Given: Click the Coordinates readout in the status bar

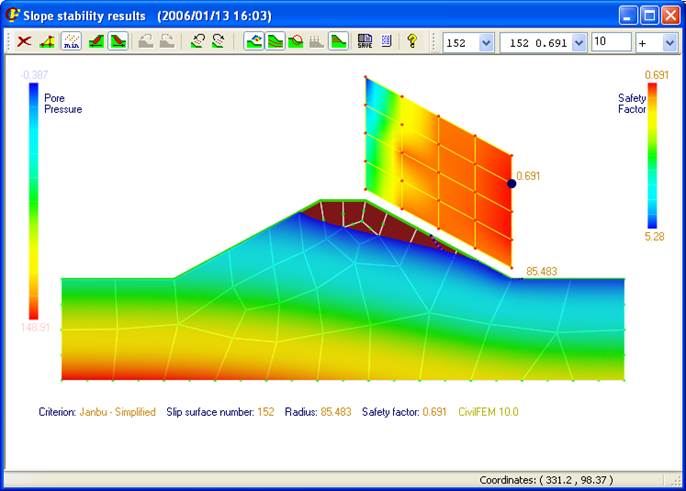Looking at the screenshot, I should tap(546, 480).
